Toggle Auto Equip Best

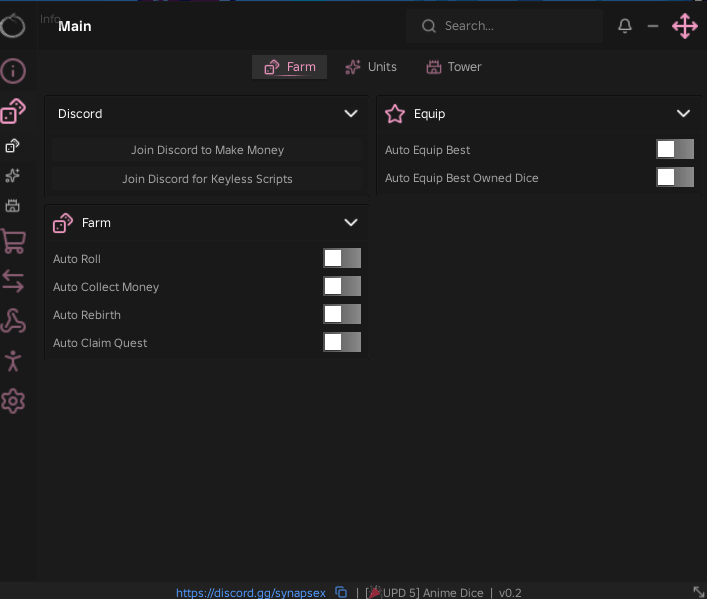tap(675, 149)
